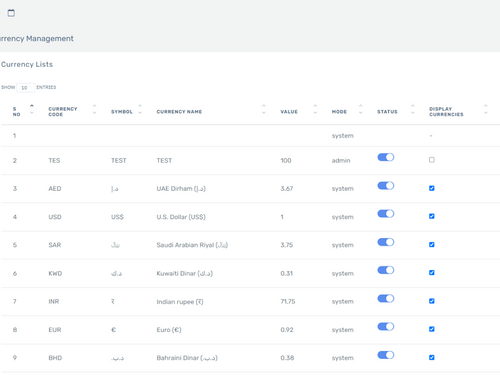Click the Currency Management breadcrumb title
This screenshot has width=500, height=375.
point(37,39)
